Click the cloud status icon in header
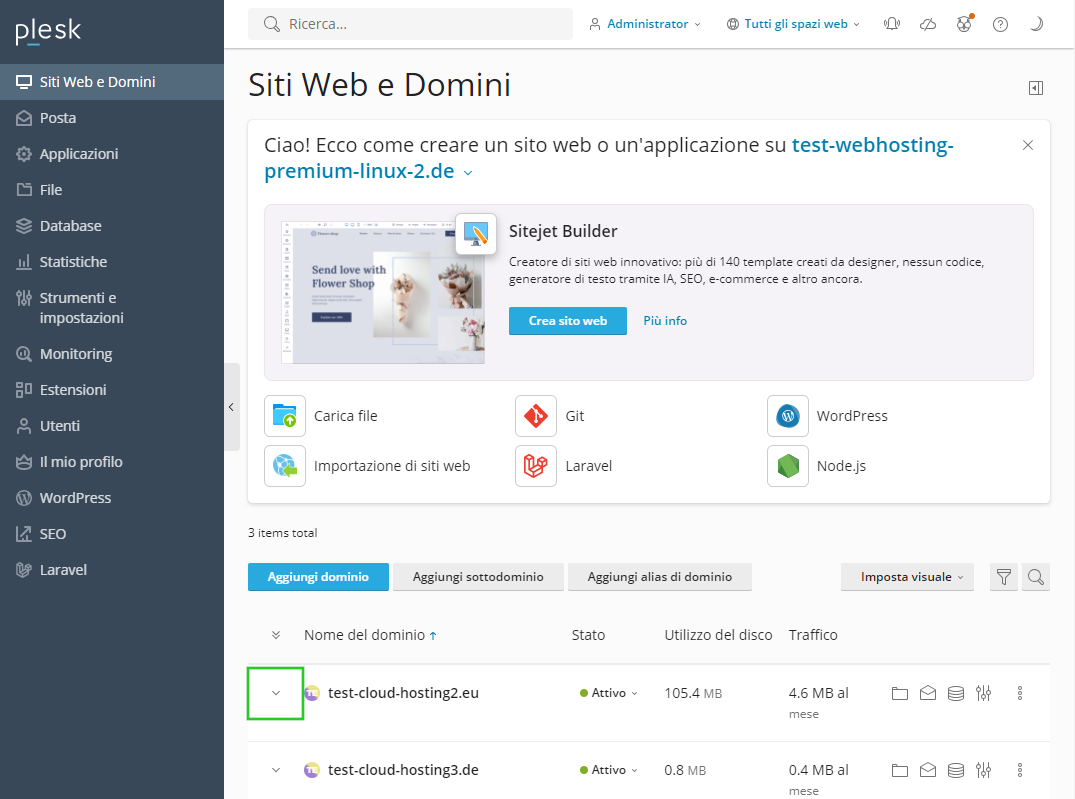The height and width of the screenshot is (799, 1075). (x=928, y=25)
